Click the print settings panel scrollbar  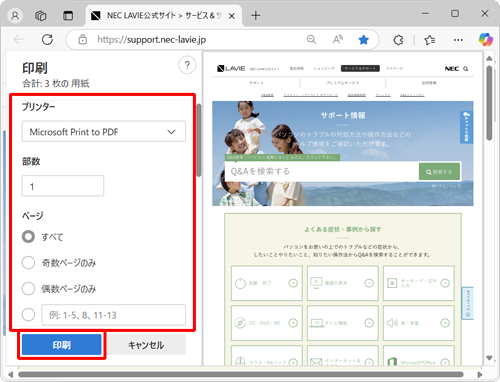pyautogui.click(x=199, y=140)
